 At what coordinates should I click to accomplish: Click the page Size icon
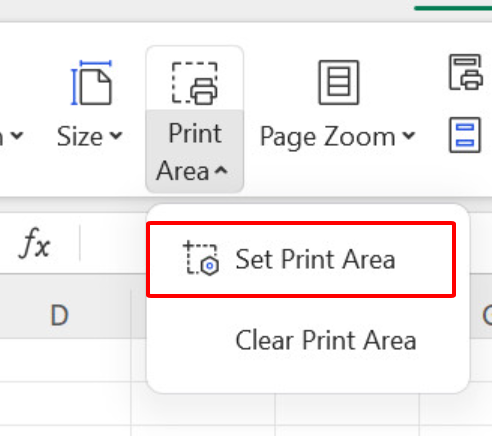coord(91,83)
